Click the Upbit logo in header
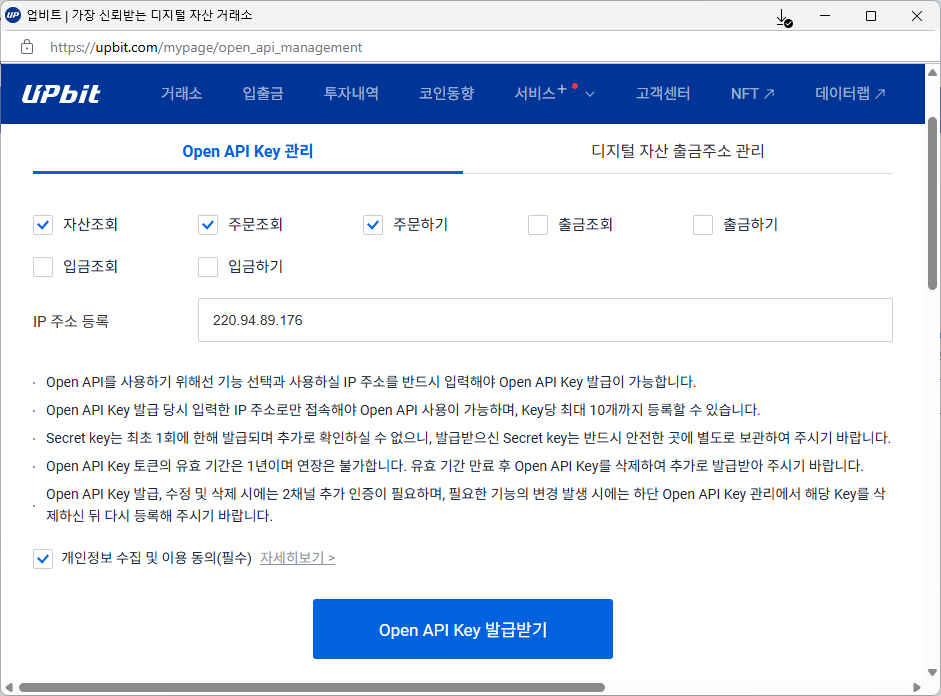Image resolution: width=941 pixels, height=696 pixels. (61, 94)
